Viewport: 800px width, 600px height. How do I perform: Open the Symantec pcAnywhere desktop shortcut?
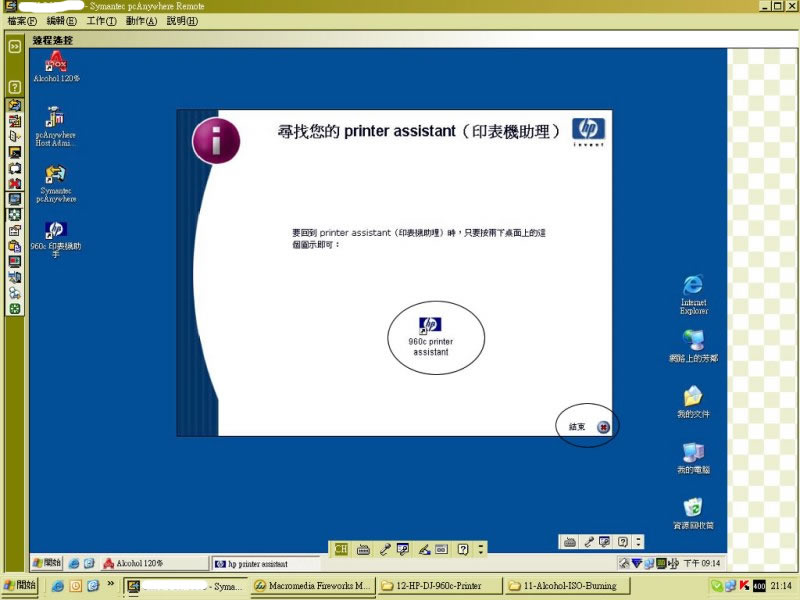pyautogui.click(x=56, y=184)
